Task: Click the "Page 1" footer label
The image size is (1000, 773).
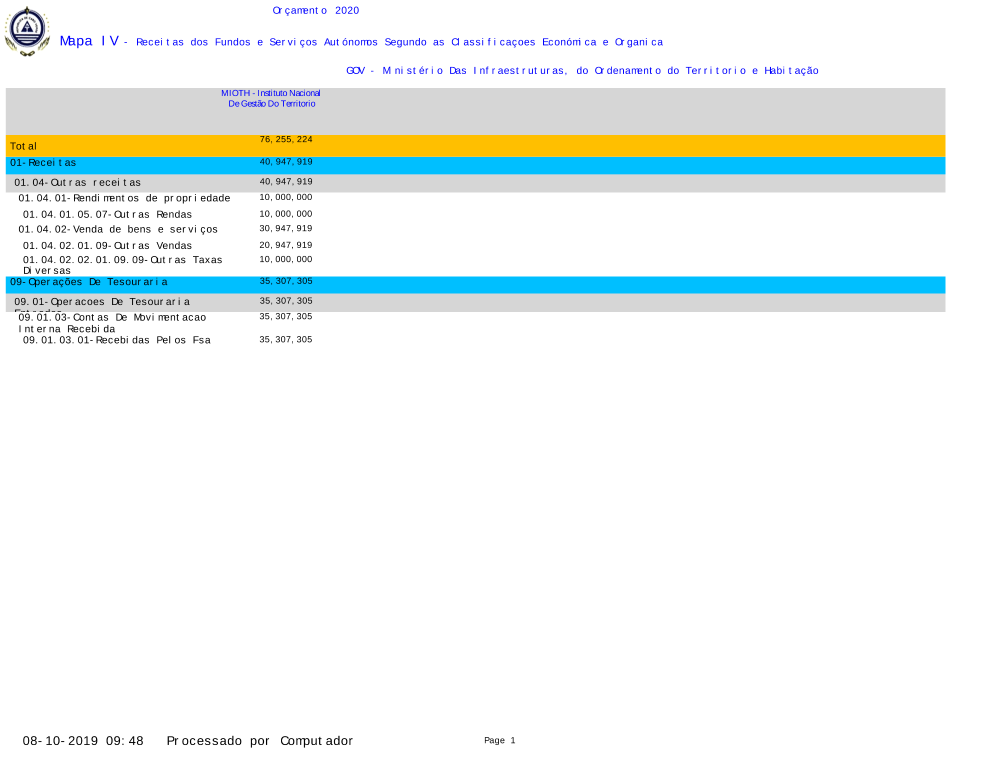Action: pyautogui.click(x=499, y=741)
